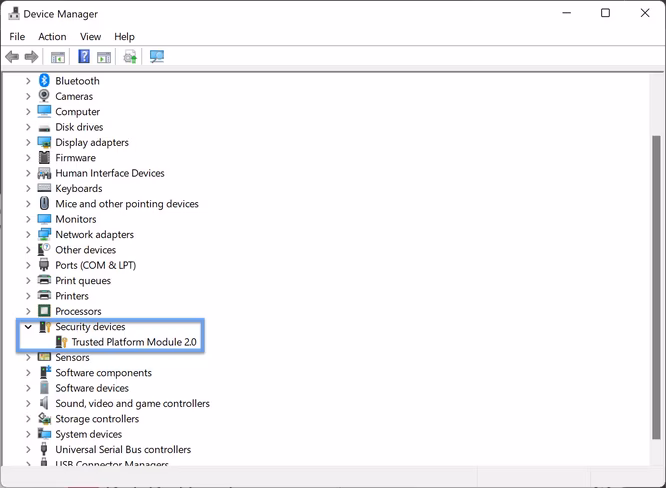Screen dimensions: 666x488
Task: Click the Keyboards icon
Action: pyautogui.click(x=44, y=188)
